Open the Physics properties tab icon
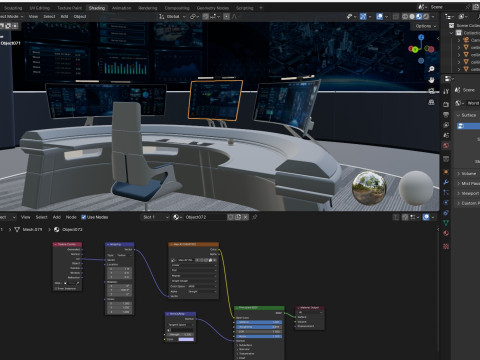Screen dimensions: 480x360 (x=446, y=203)
